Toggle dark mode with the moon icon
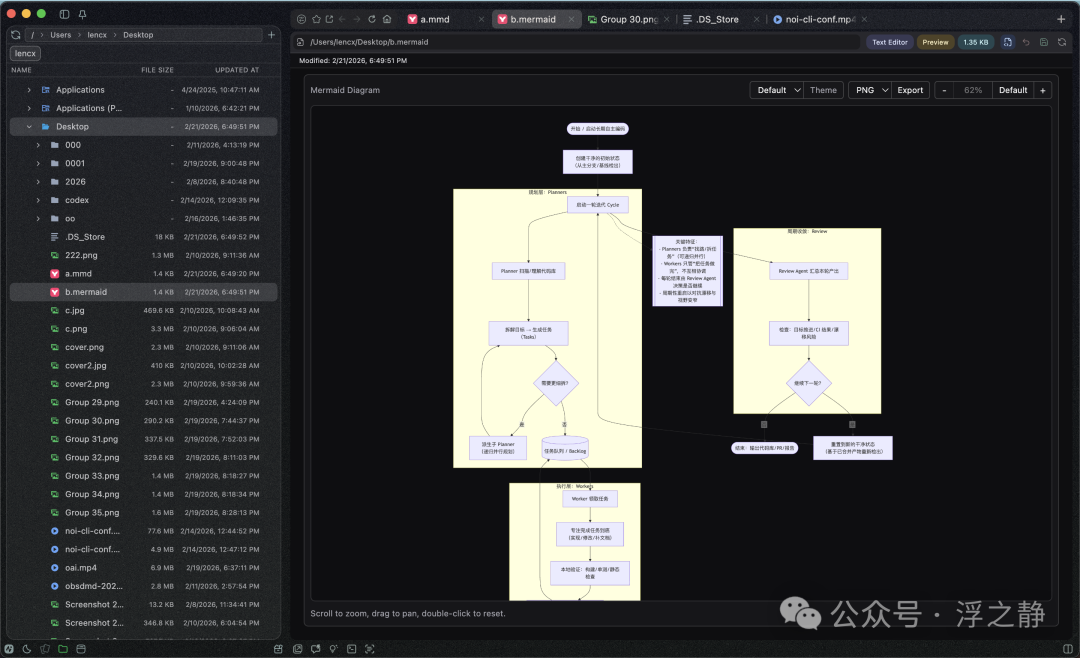The width and height of the screenshot is (1080, 658). 27,648
